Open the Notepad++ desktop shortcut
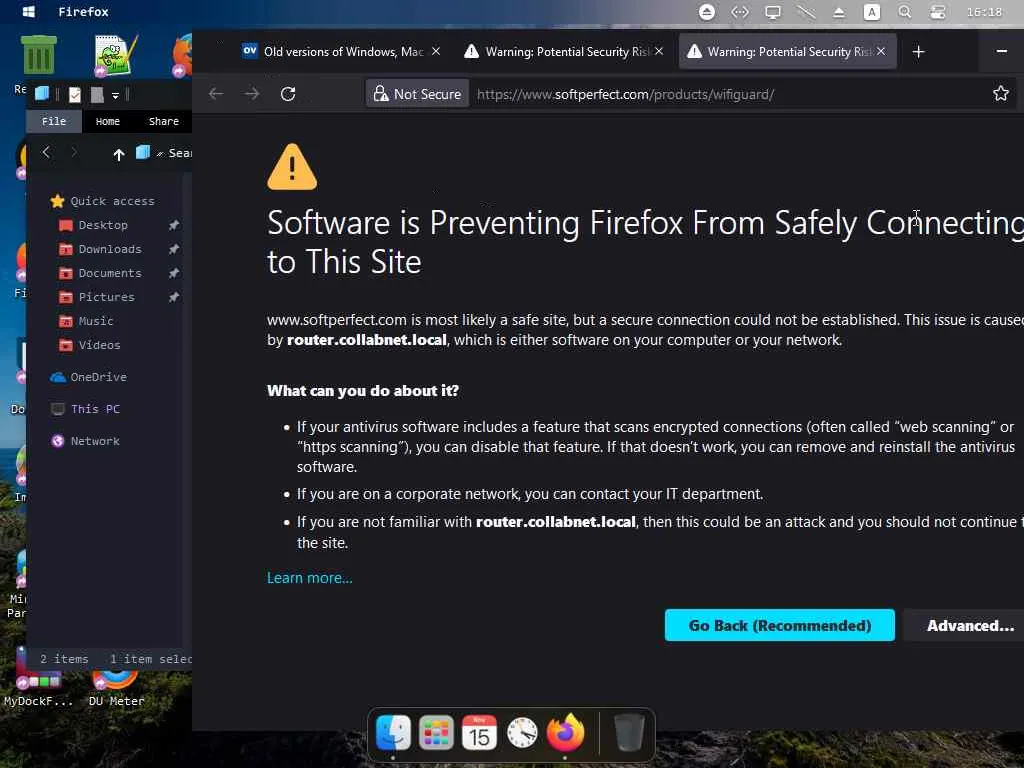The width and height of the screenshot is (1024, 768). pyautogui.click(x=115, y=56)
